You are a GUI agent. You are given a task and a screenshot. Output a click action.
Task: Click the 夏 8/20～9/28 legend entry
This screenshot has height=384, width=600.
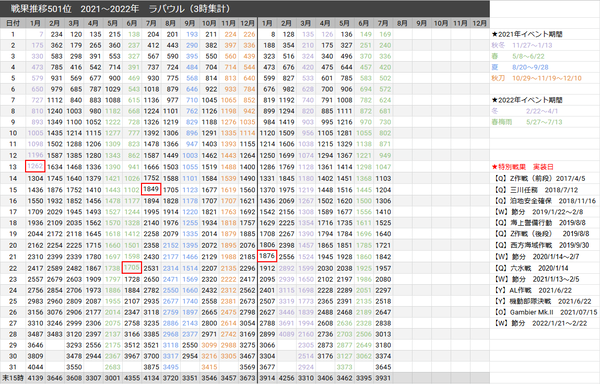click(520, 67)
